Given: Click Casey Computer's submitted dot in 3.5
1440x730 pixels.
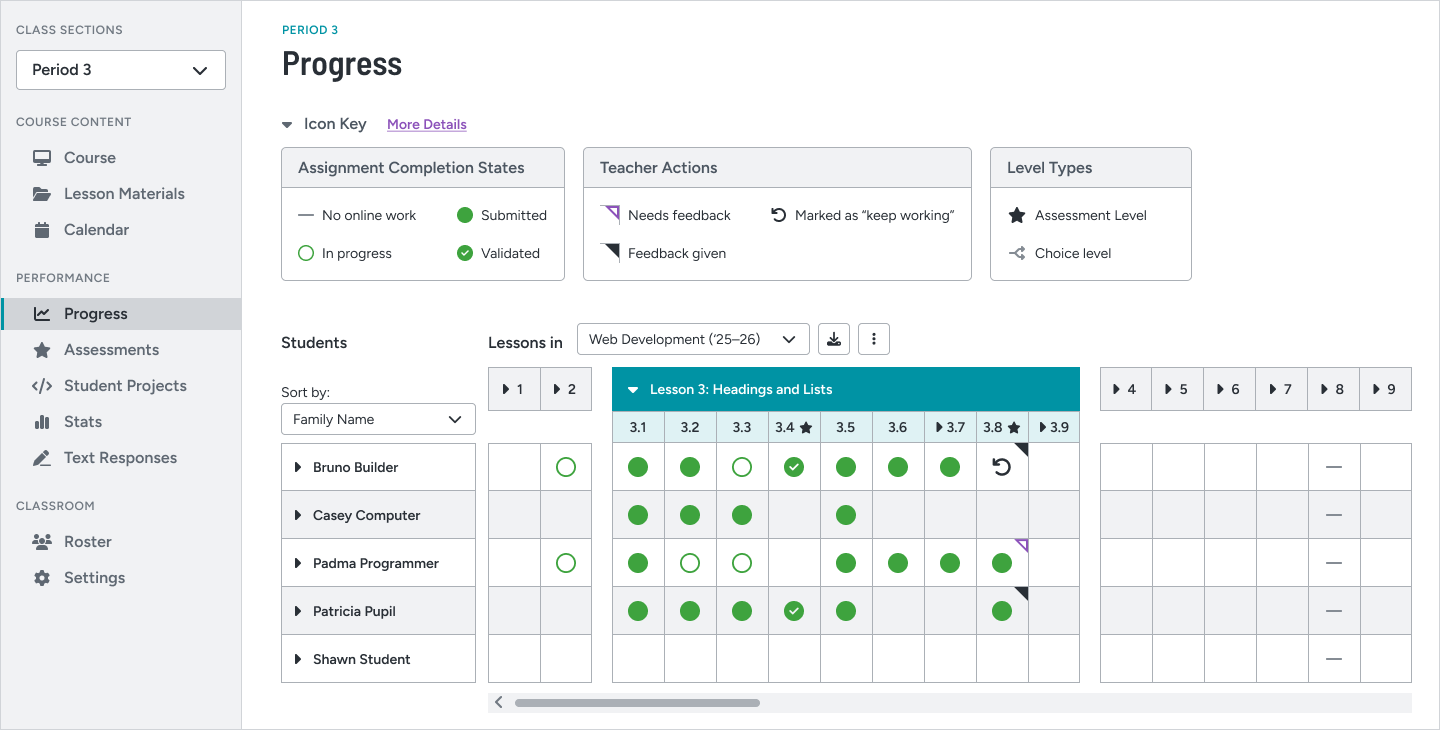Looking at the screenshot, I should (x=846, y=515).
